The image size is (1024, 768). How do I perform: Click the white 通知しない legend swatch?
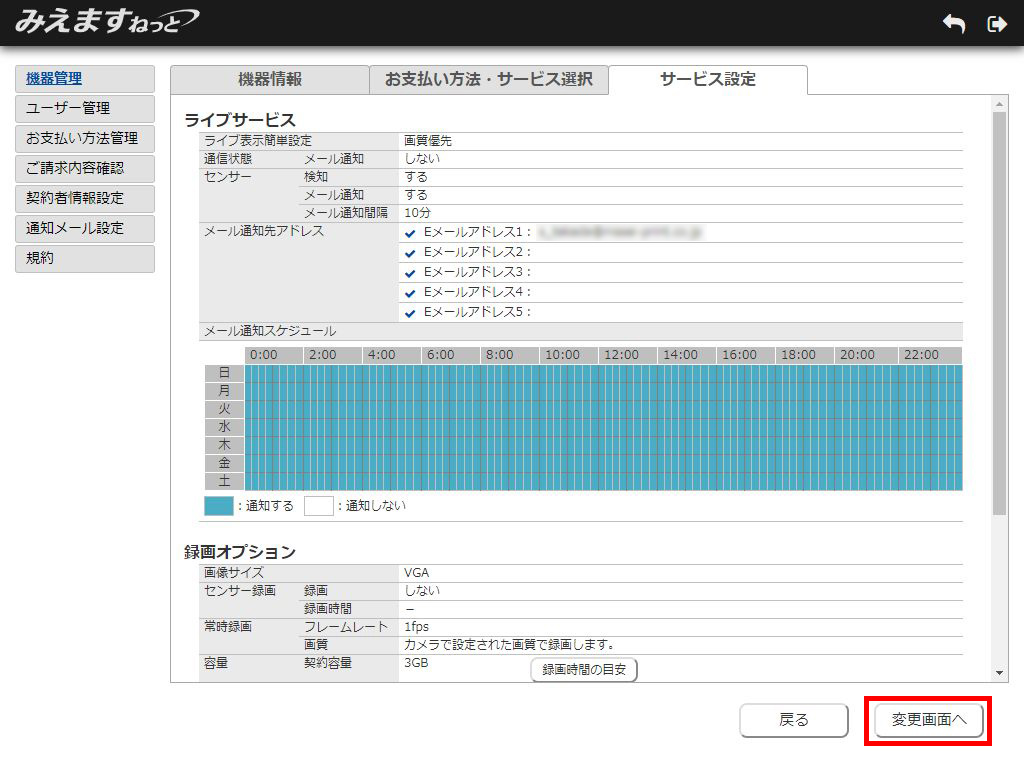click(x=318, y=506)
